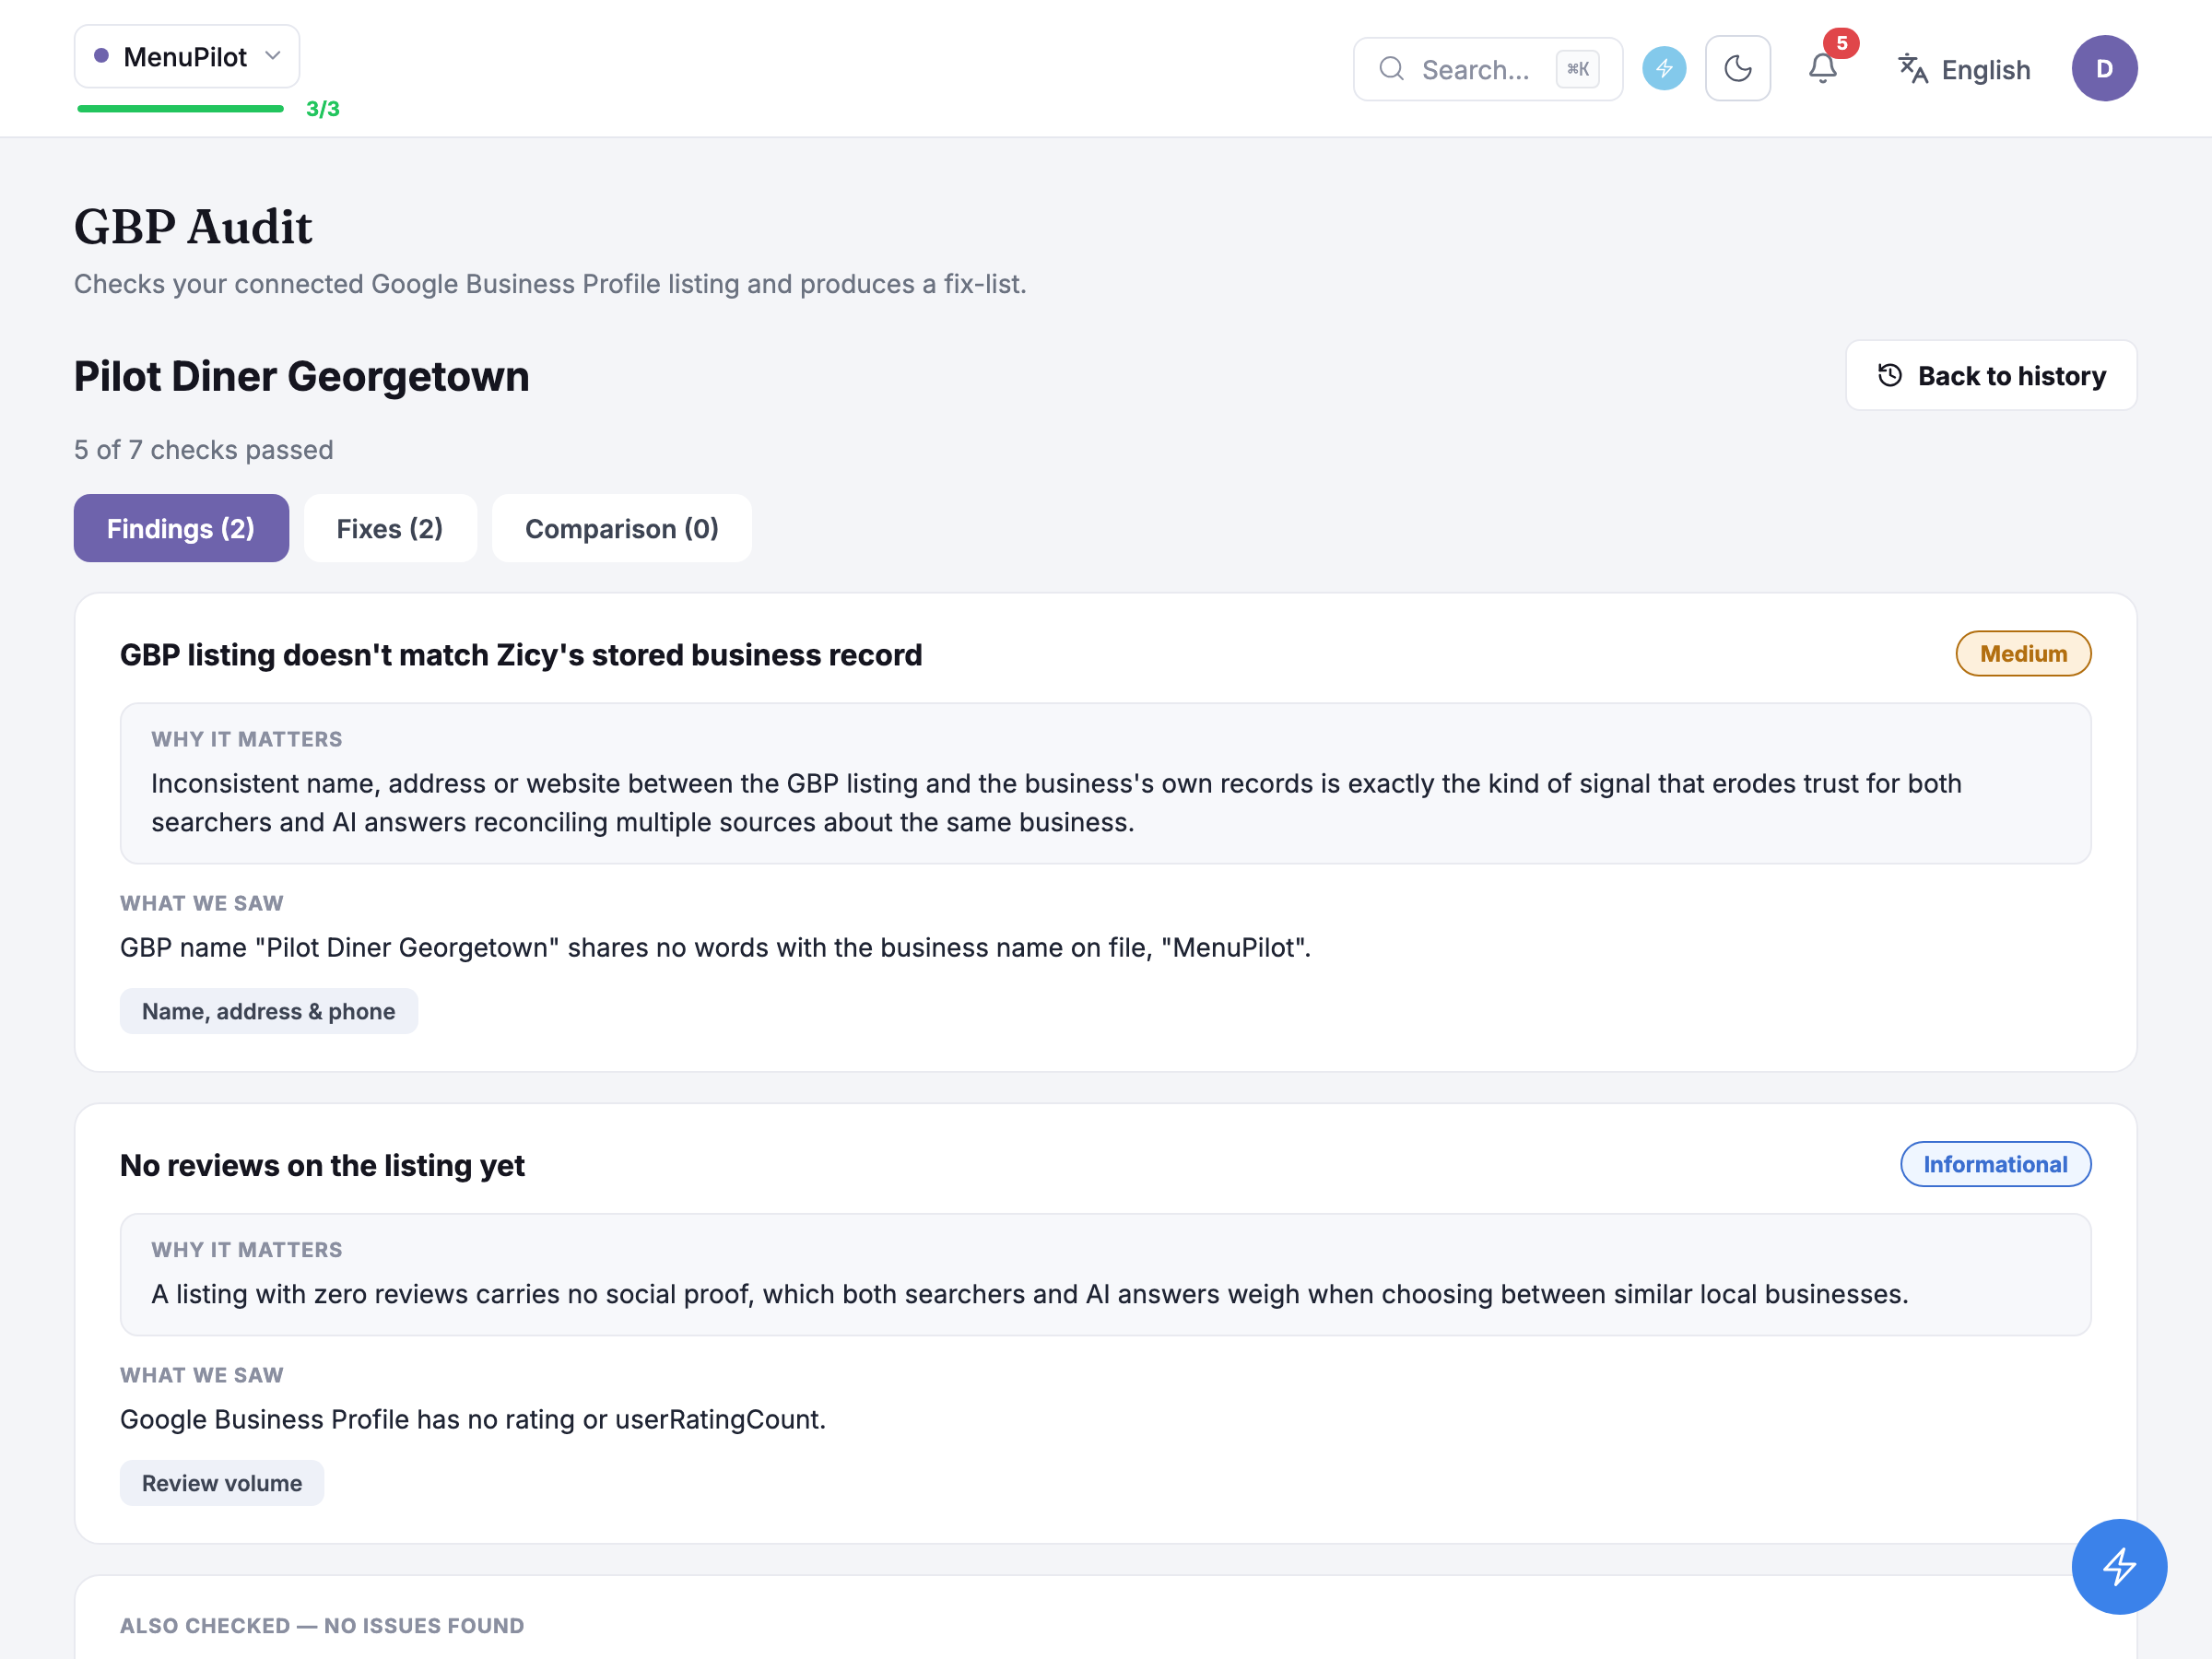Image resolution: width=2212 pixels, height=1659 pixels.
Task: Switch to the Fixes (2) tab
Action: click(390, 528)
